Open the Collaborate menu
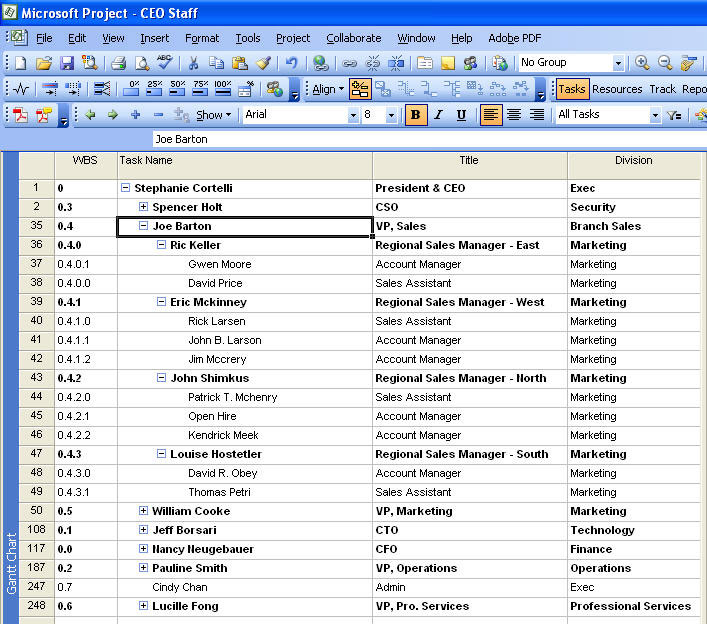 coord(354,38)
